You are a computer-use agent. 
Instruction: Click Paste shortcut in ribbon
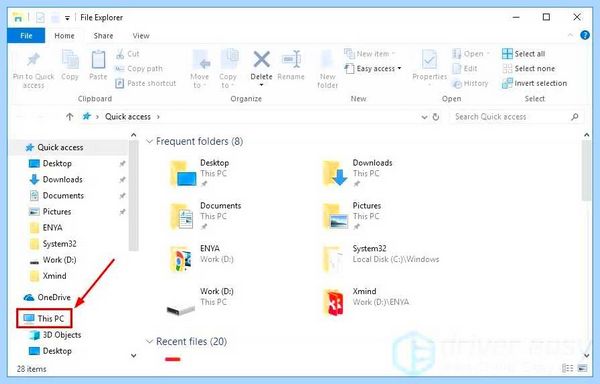tap(146, 83)
